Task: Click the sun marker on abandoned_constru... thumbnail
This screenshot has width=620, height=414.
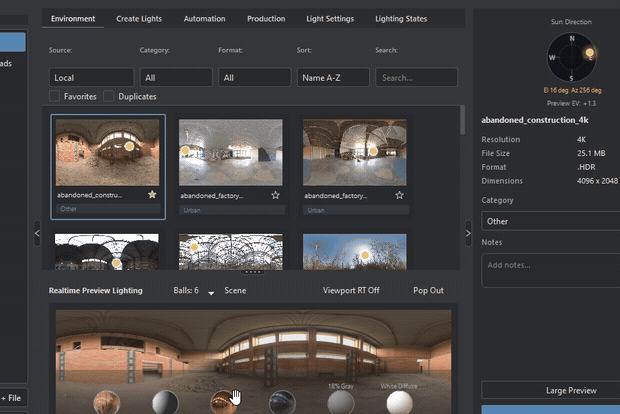Action: coord(129,146)
